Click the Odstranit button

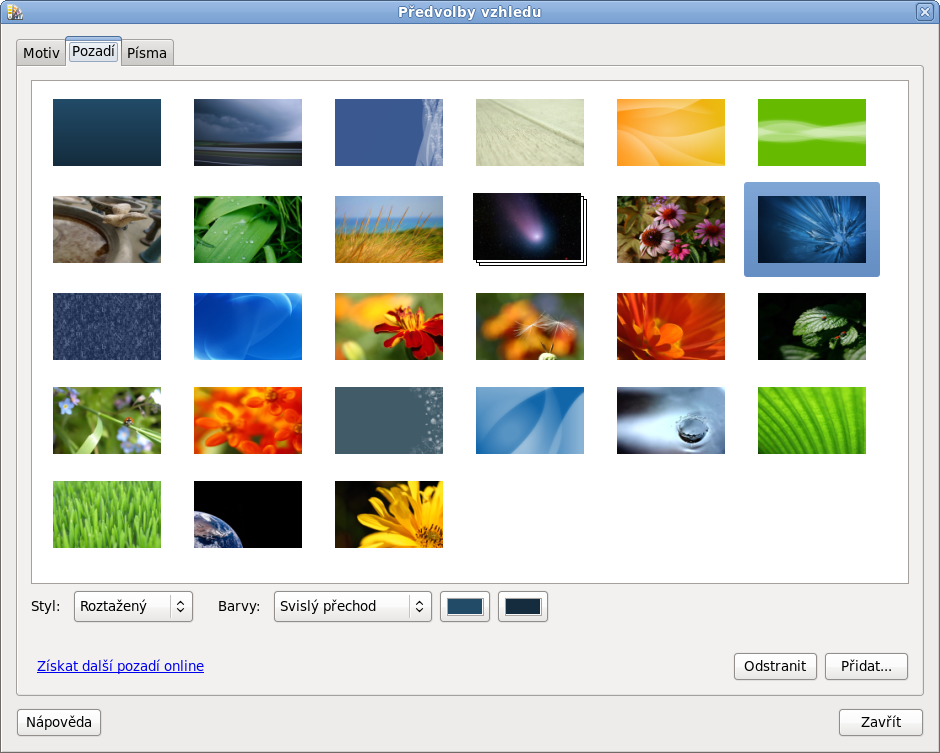(775, 666)
